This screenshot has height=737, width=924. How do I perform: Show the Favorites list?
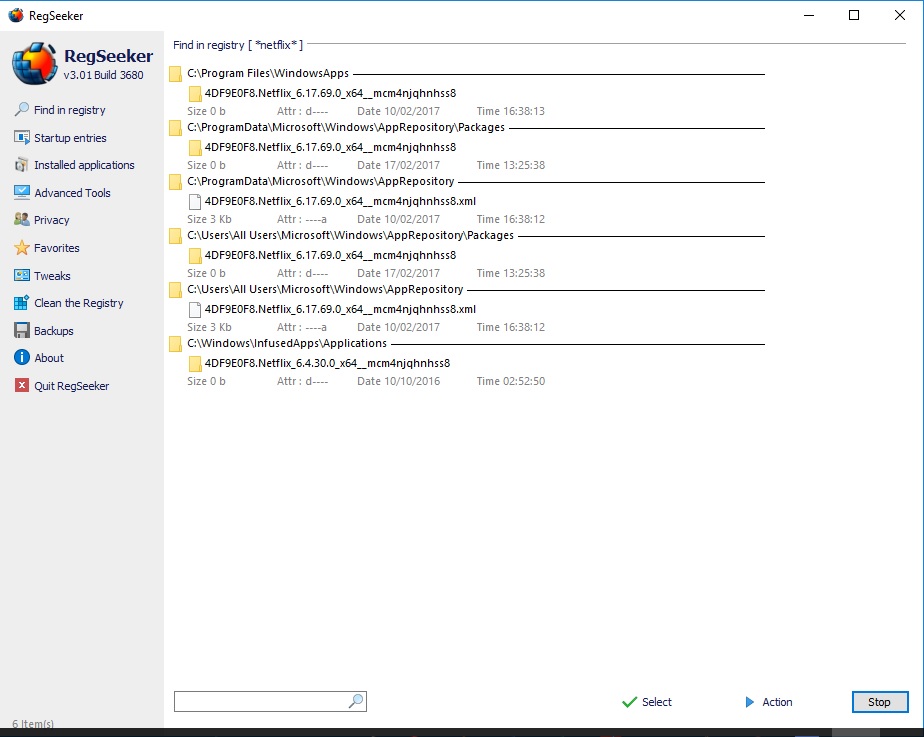(57, 248)
